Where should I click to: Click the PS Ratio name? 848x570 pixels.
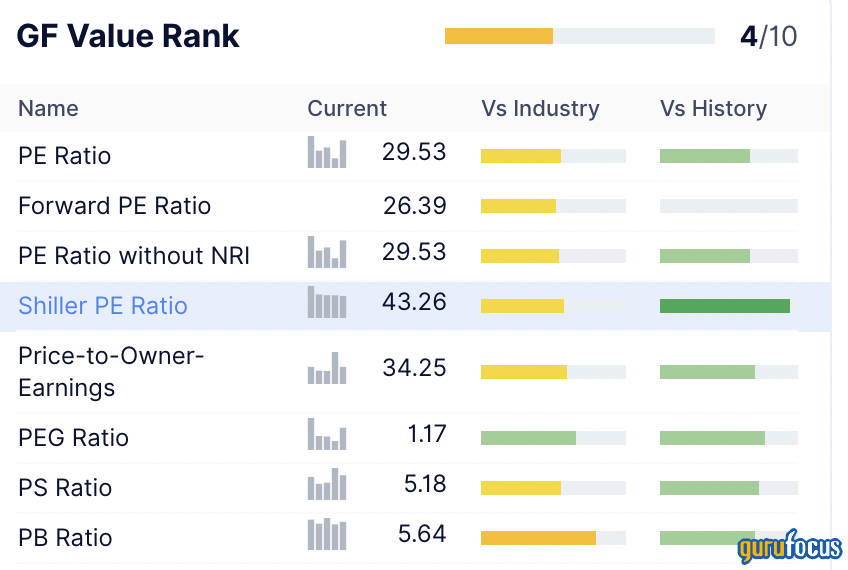pos(65,488)
